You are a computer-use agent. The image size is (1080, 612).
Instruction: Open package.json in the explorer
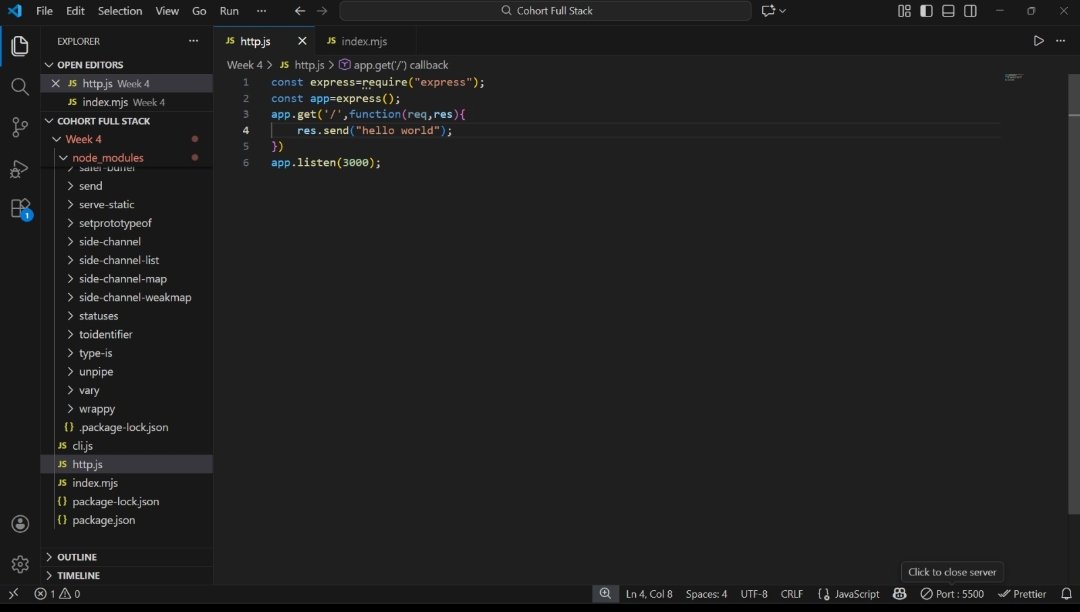[x=127, y=521]
